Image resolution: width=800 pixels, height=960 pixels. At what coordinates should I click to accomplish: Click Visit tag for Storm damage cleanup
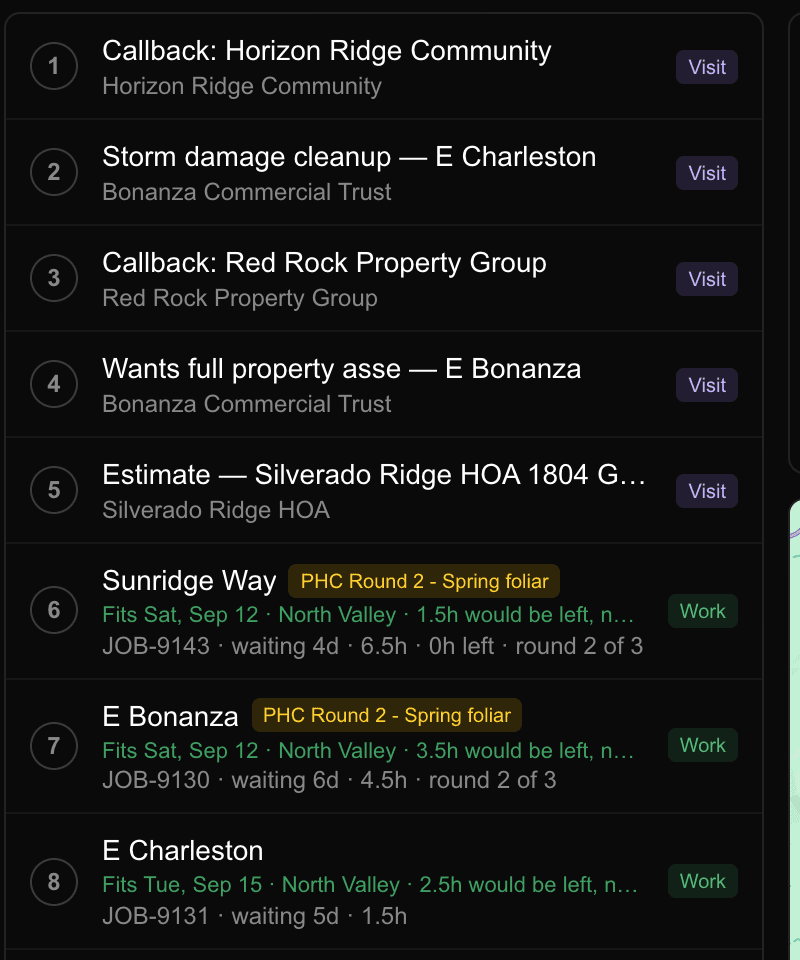coord(706,173)
